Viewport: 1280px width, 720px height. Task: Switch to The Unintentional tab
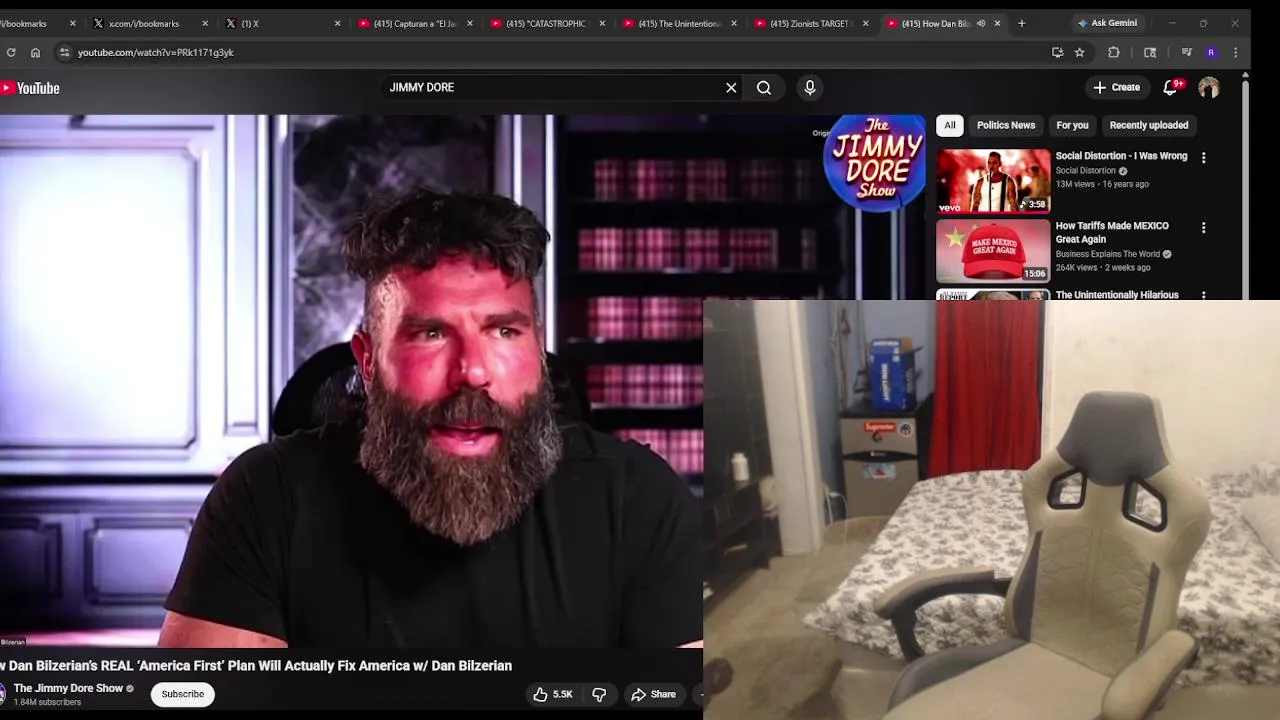point(678,23)
